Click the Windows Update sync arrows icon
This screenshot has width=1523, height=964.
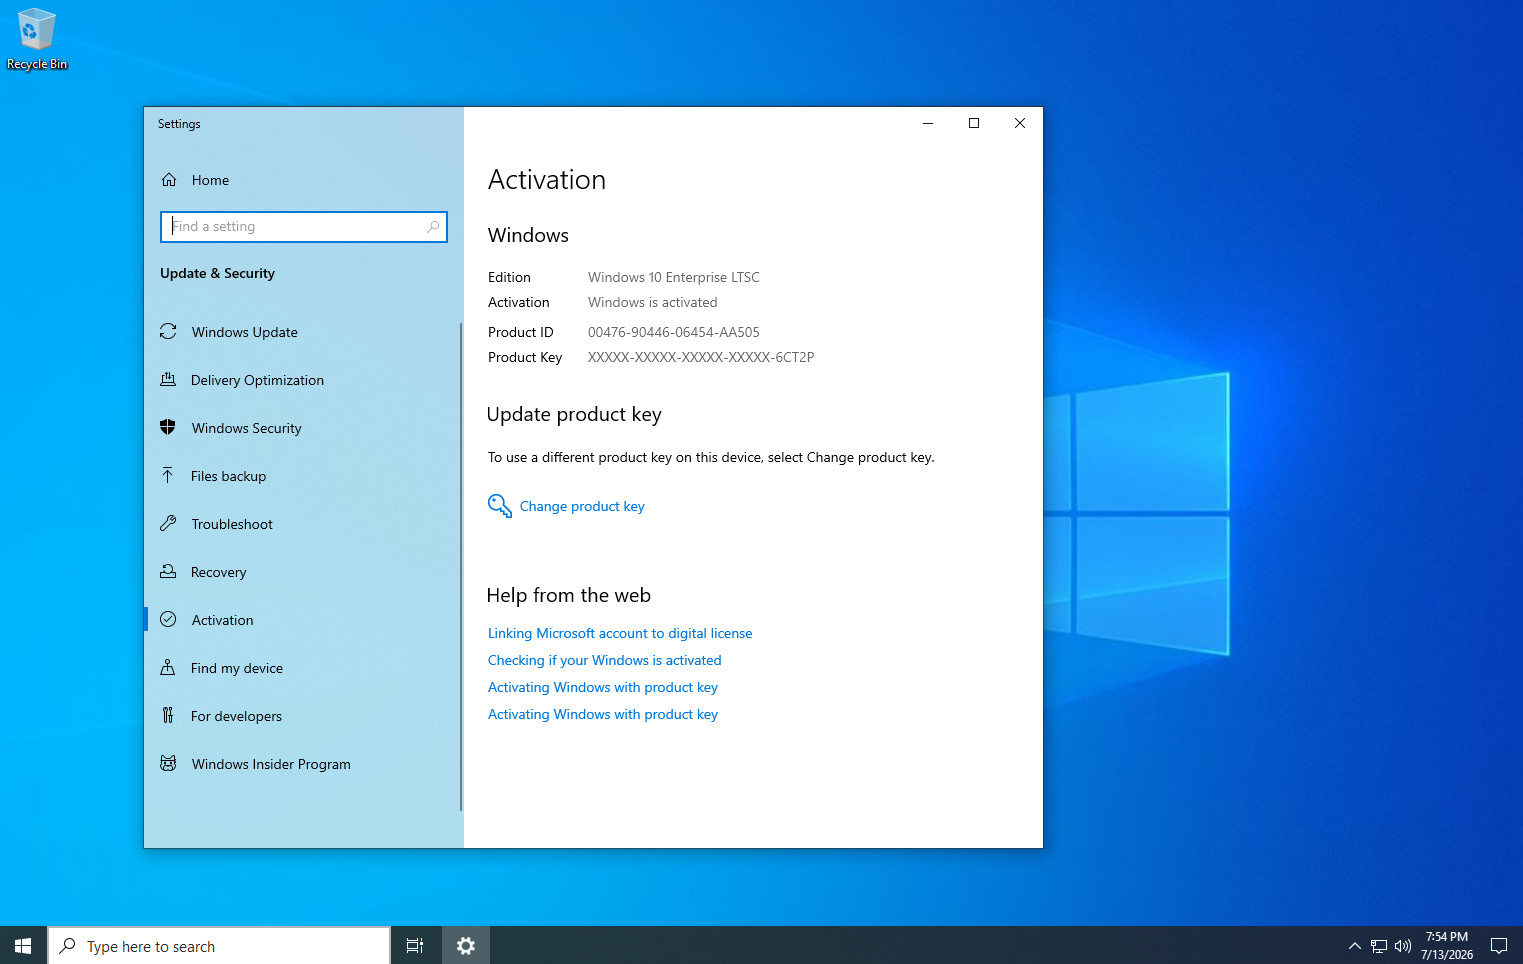coord(168,331)
